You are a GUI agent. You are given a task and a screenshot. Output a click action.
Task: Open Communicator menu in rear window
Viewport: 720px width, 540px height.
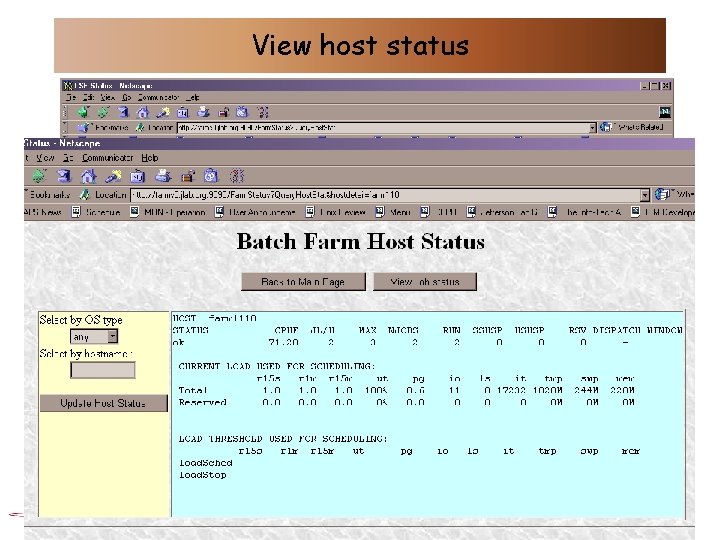[x=158, y=98]
